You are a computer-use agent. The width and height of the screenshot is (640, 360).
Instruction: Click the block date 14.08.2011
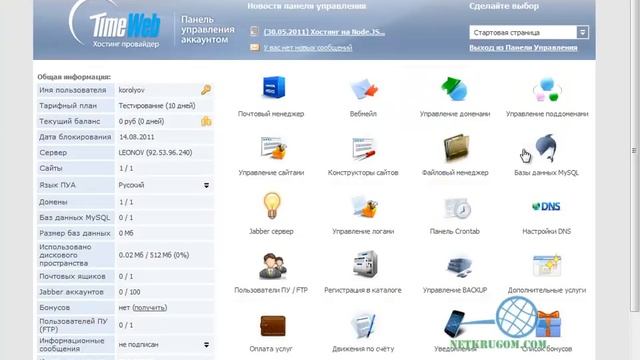[x=137, y=137]
